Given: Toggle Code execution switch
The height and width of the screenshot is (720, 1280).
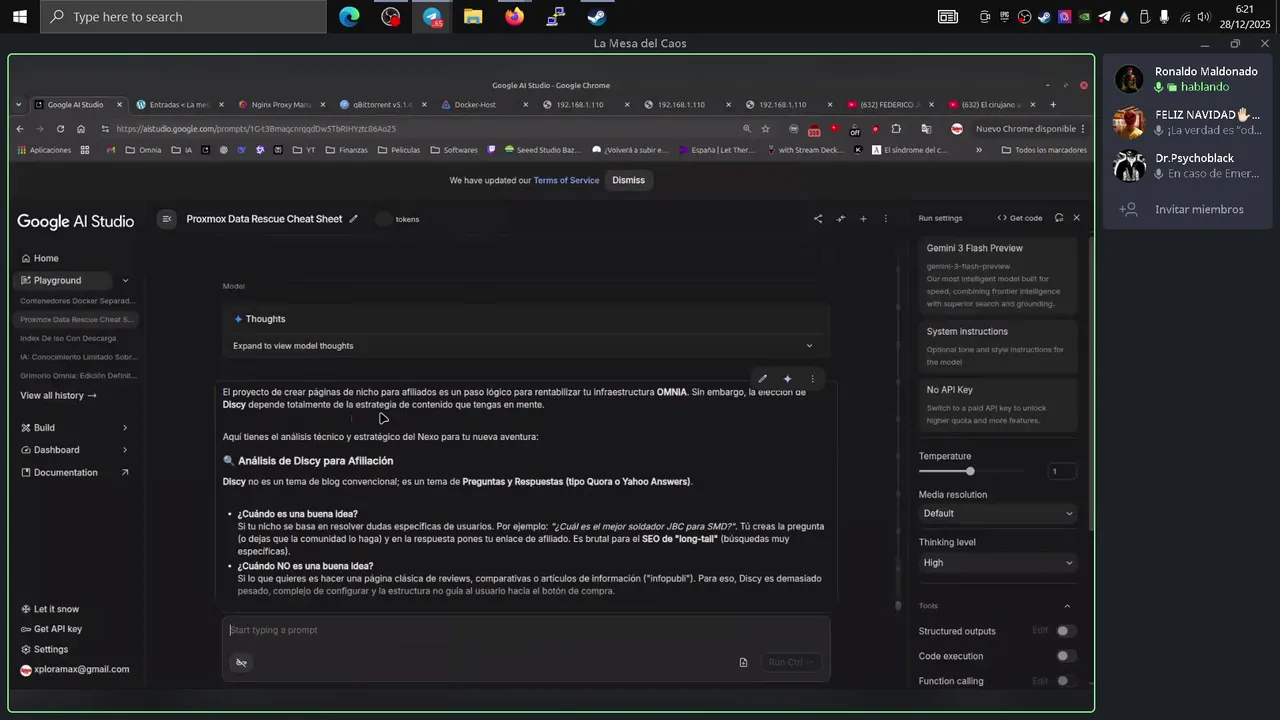Looking at the screenshot, I should (1066, 656).
